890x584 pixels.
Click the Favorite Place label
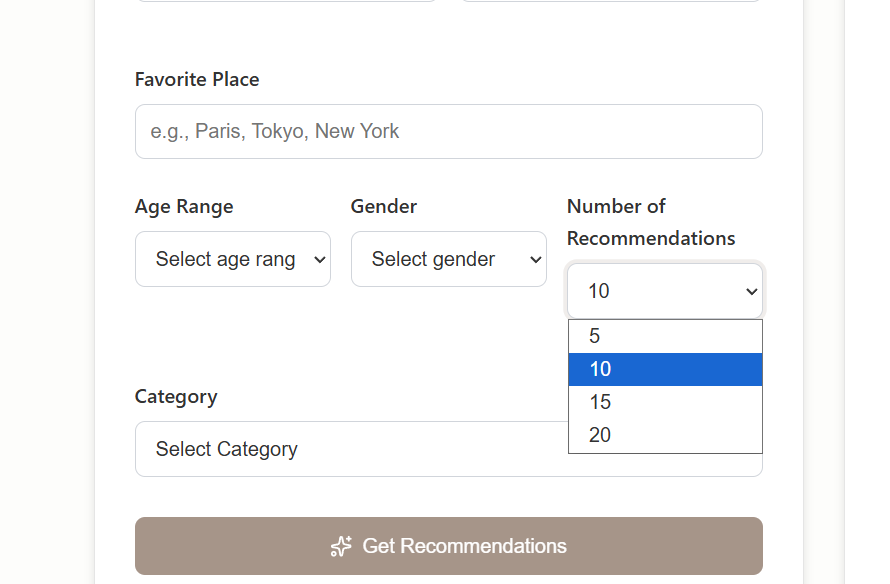tap(197, 79)
